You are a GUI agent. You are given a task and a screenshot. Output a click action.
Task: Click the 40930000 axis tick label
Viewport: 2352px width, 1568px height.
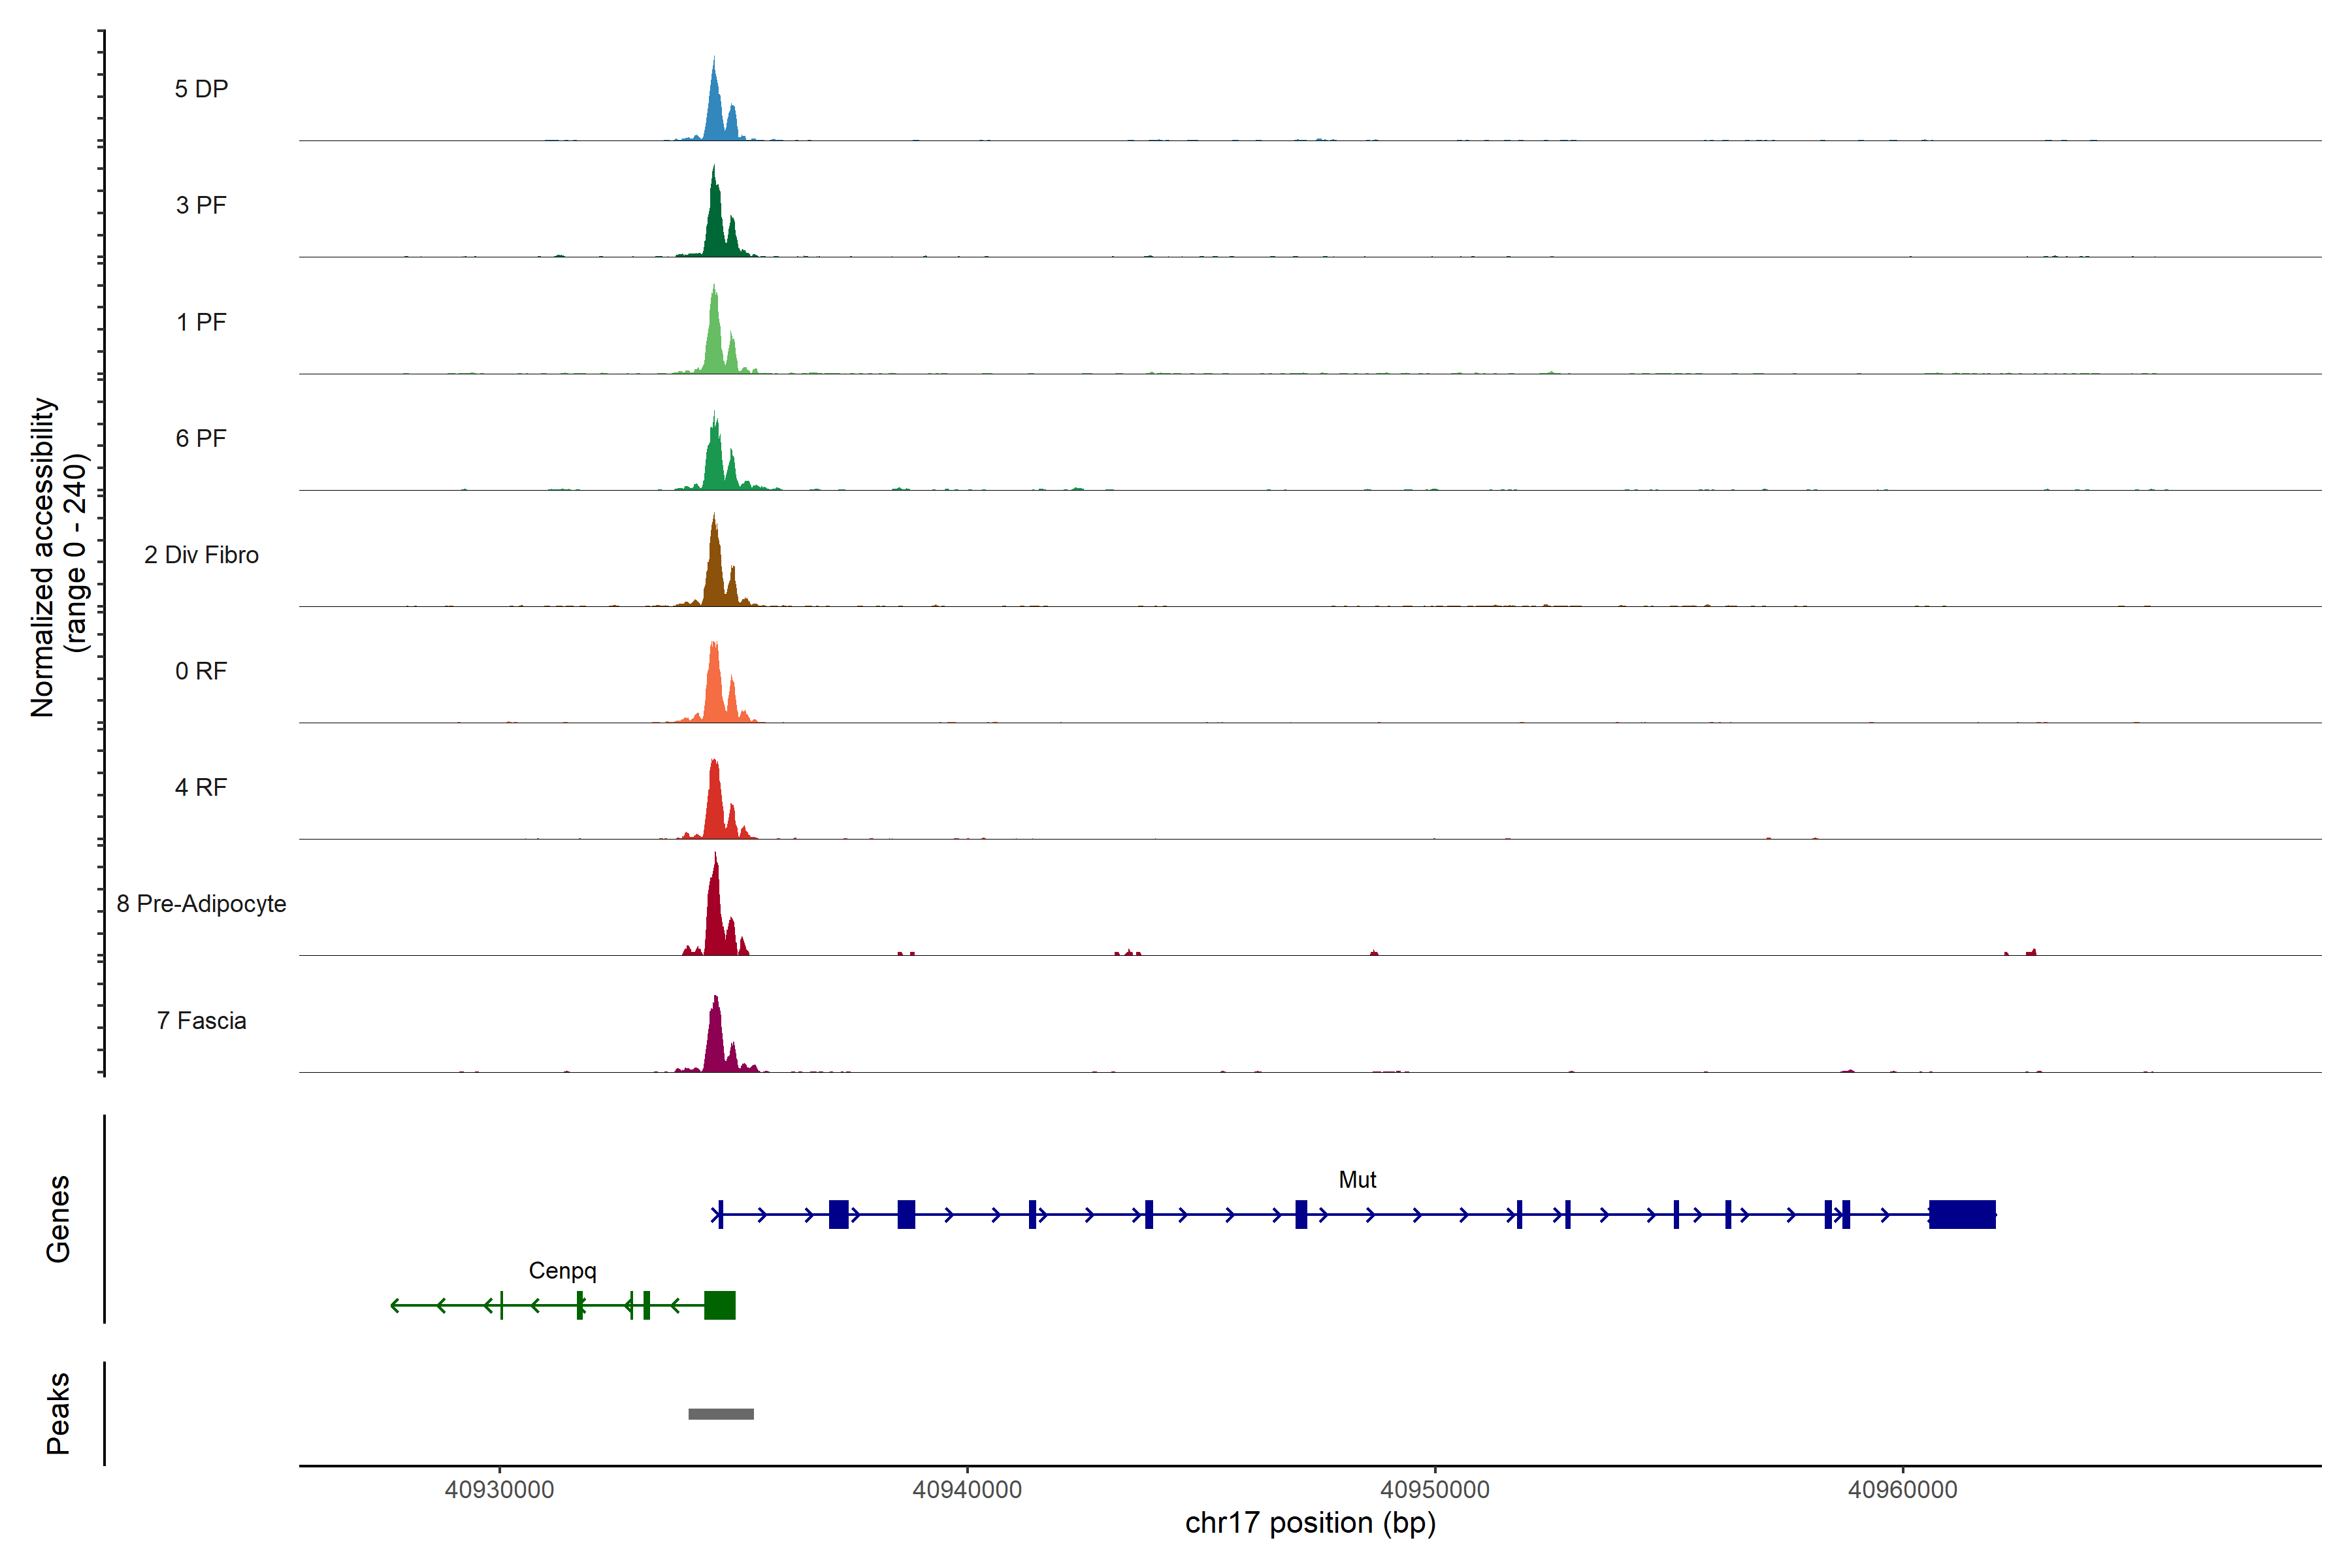pos(499,1490)
